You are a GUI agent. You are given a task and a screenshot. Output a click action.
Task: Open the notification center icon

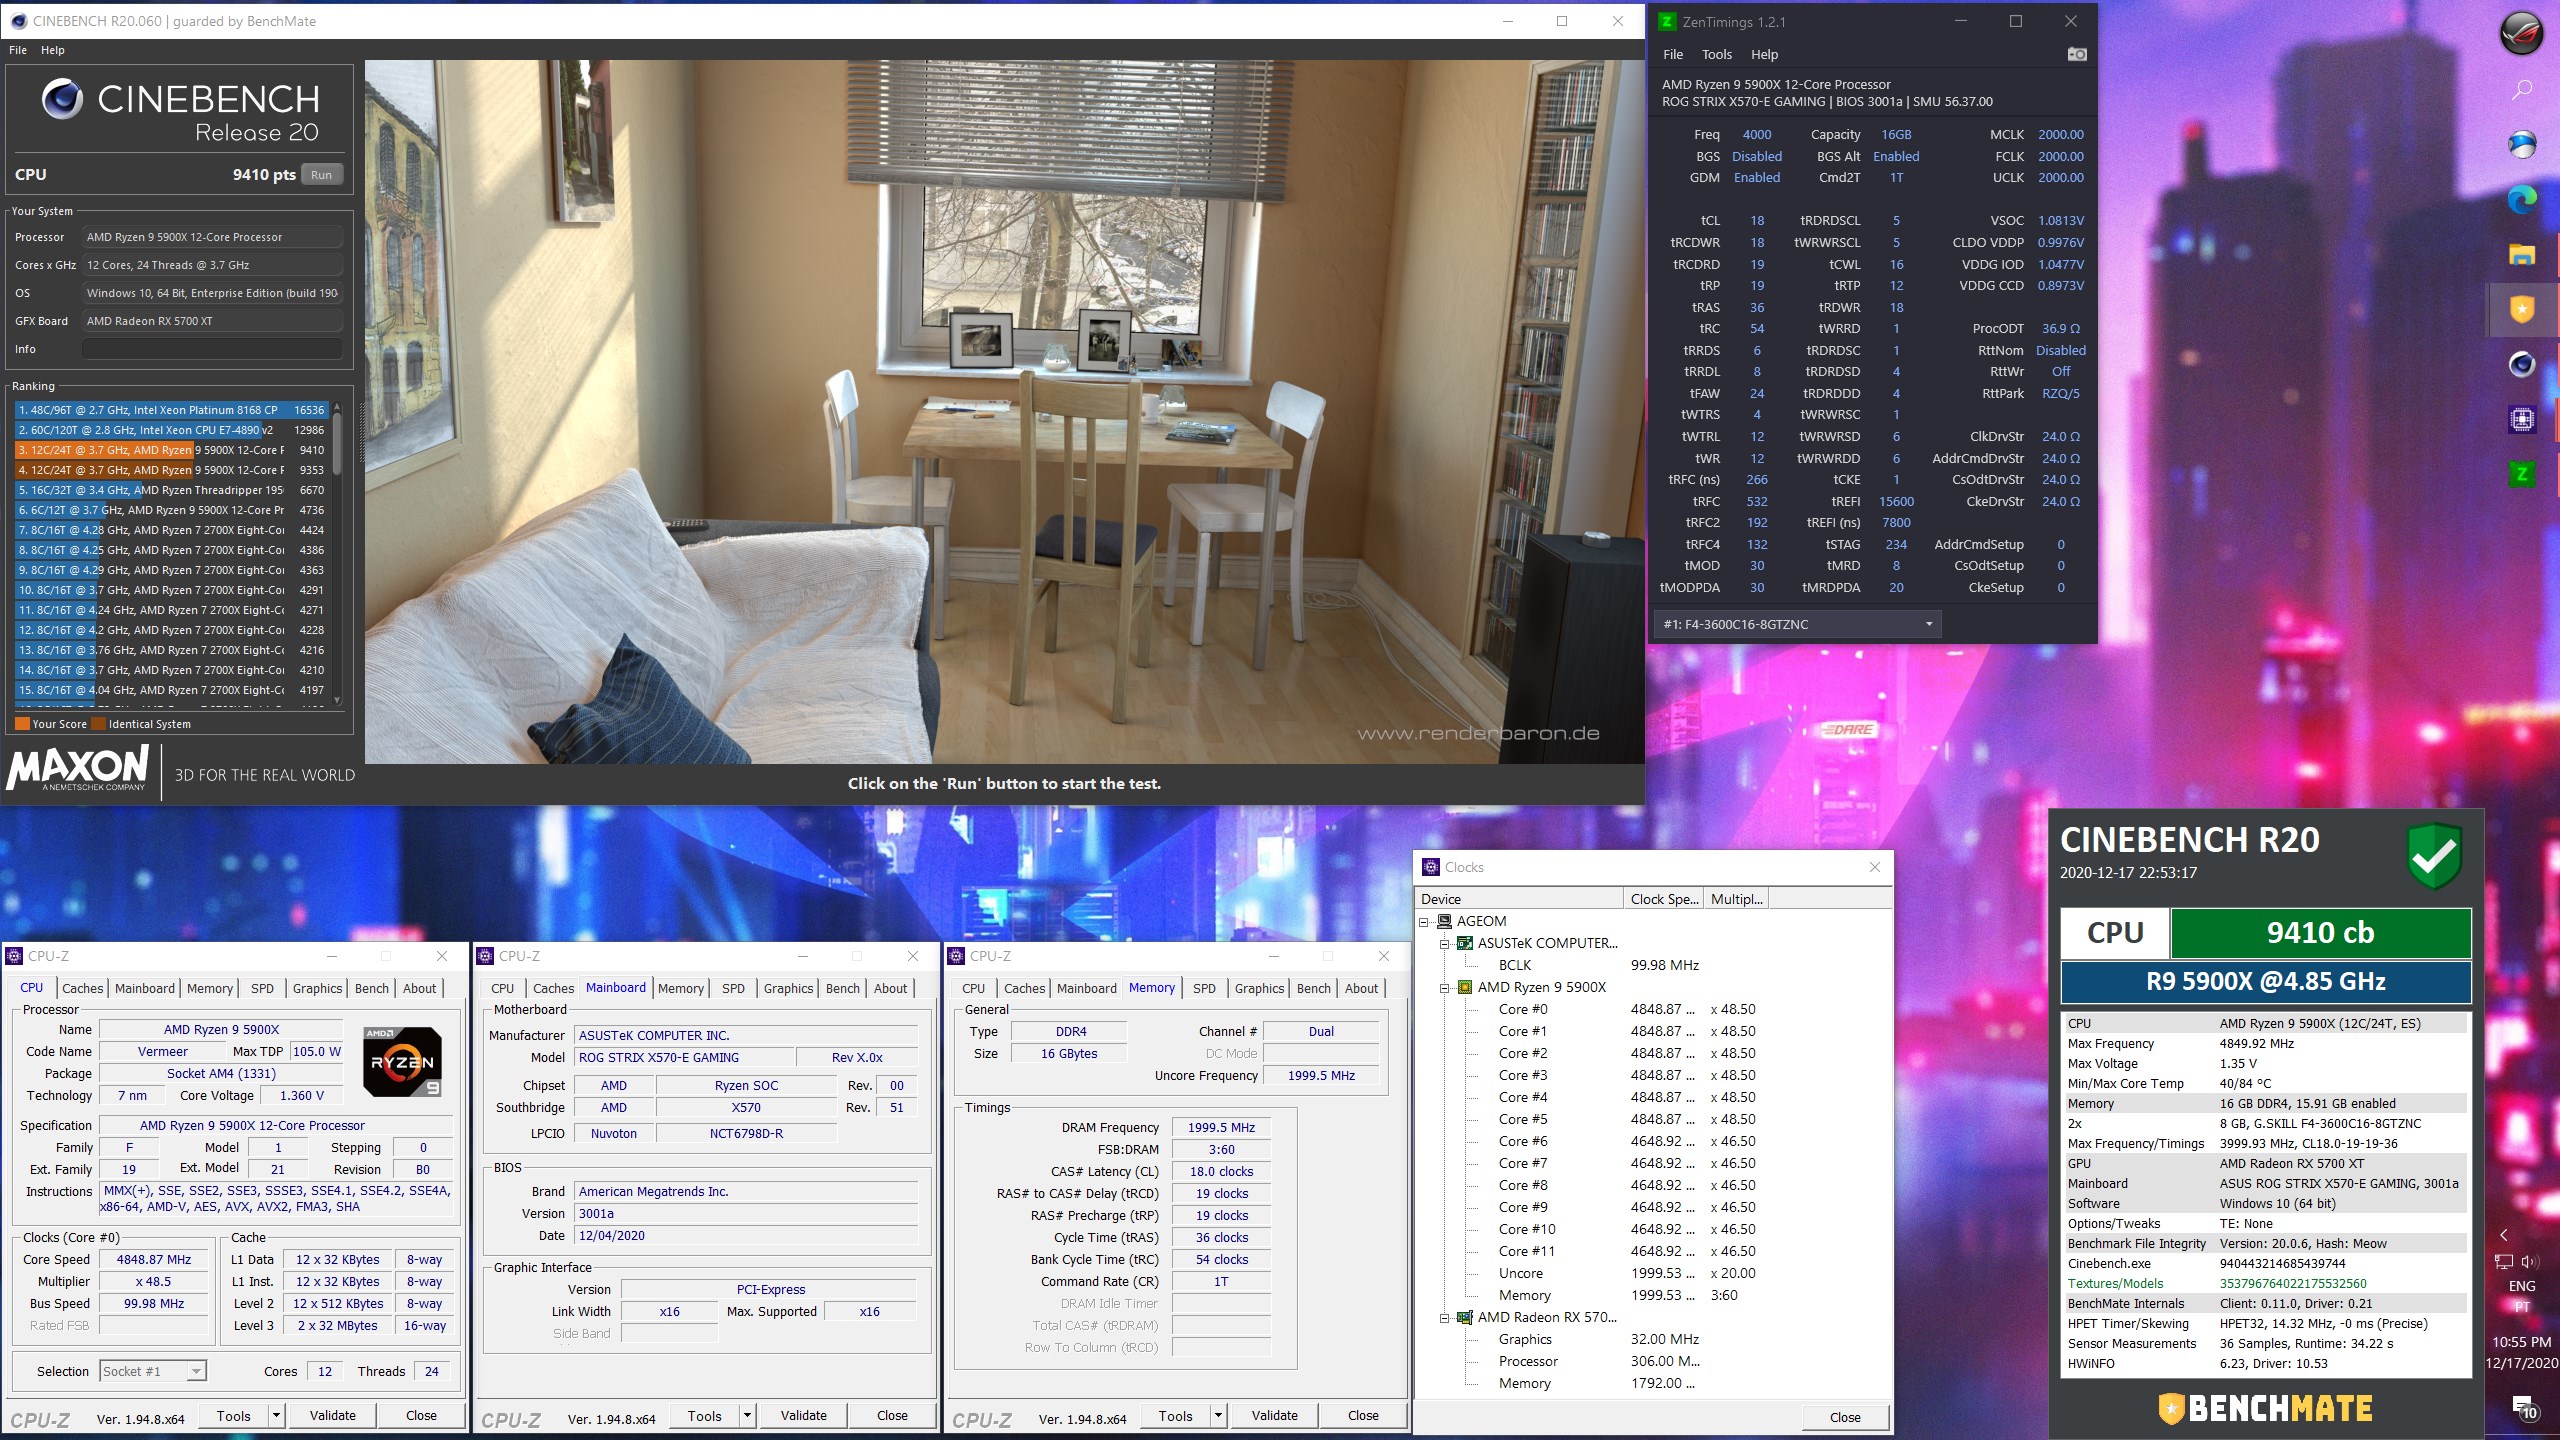[2524, 1409]
